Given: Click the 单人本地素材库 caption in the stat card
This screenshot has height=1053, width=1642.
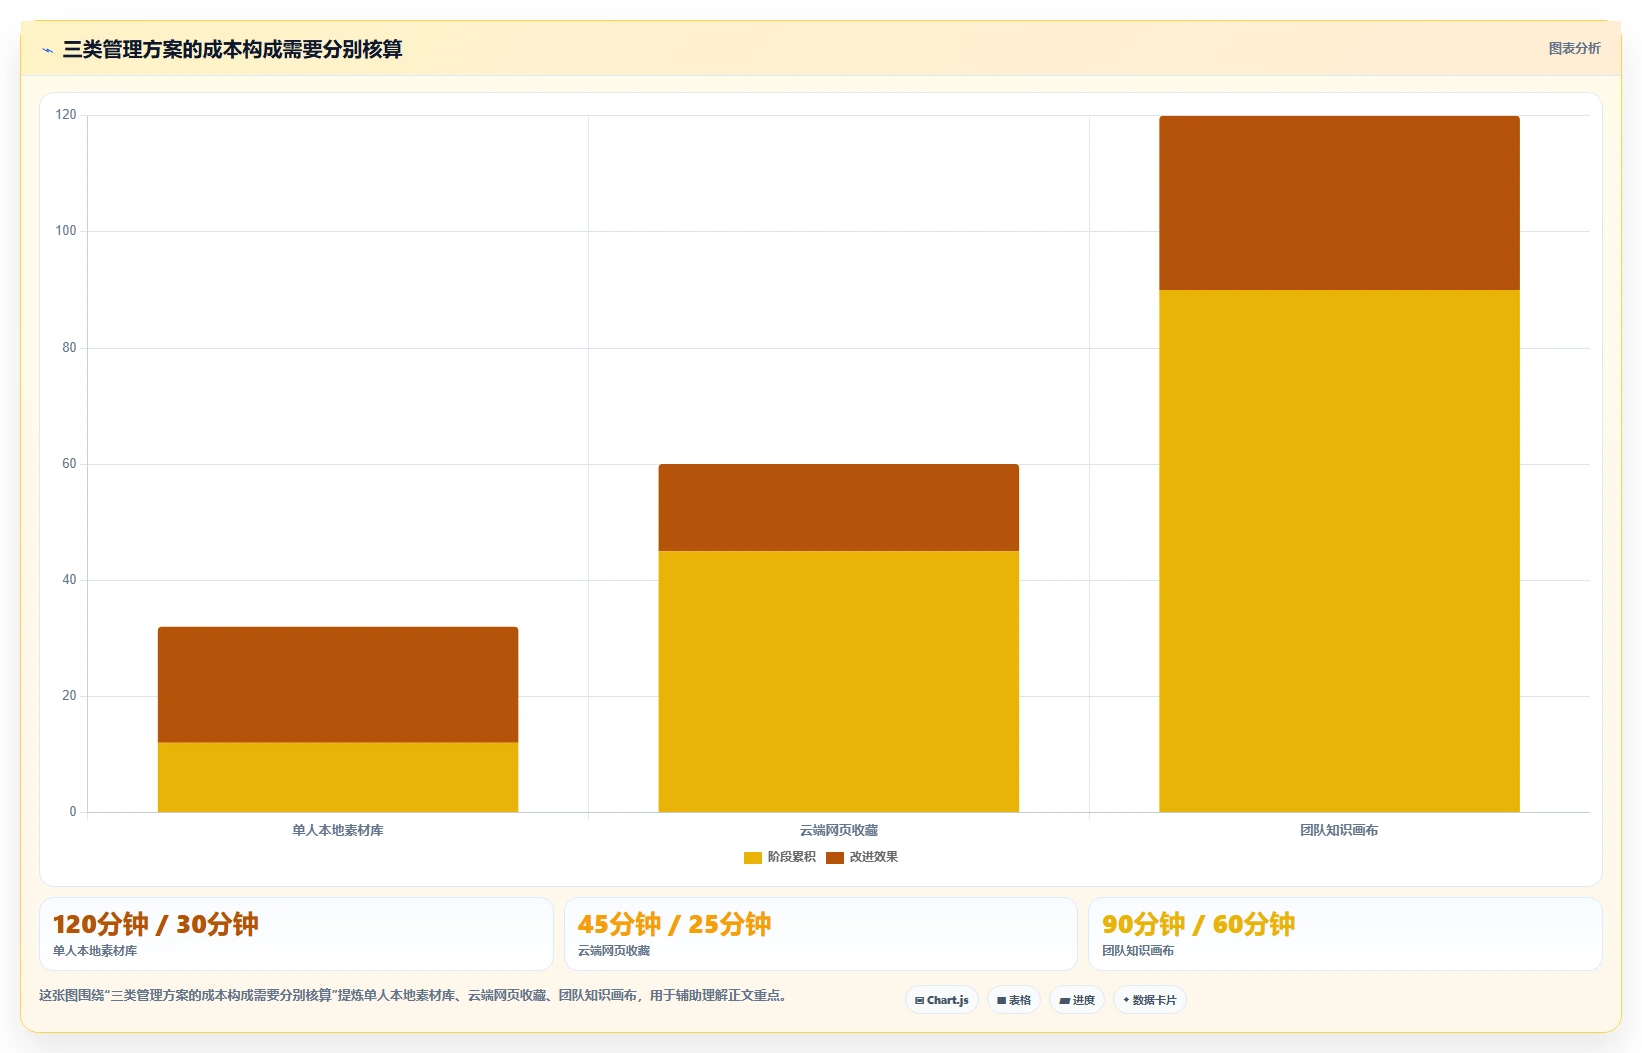Looking at the screenshot, I should (x=95, y=951).
